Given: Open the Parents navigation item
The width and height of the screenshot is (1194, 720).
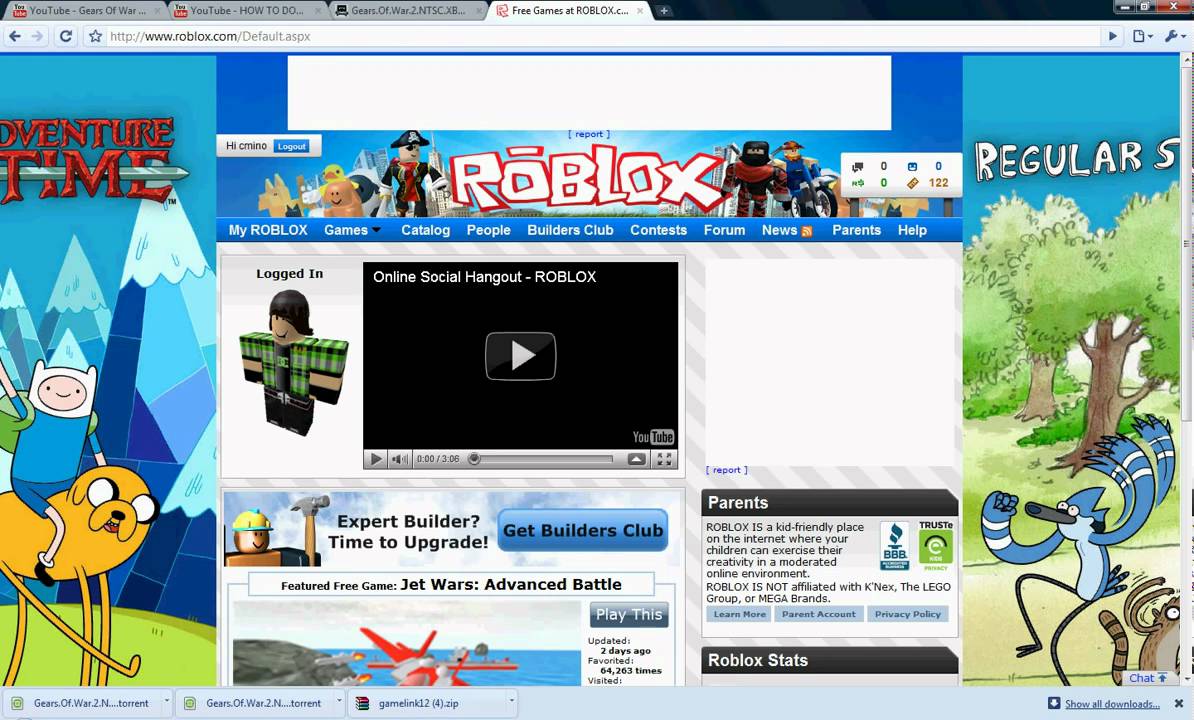Looking at the screenshot, I should (857, 230).
